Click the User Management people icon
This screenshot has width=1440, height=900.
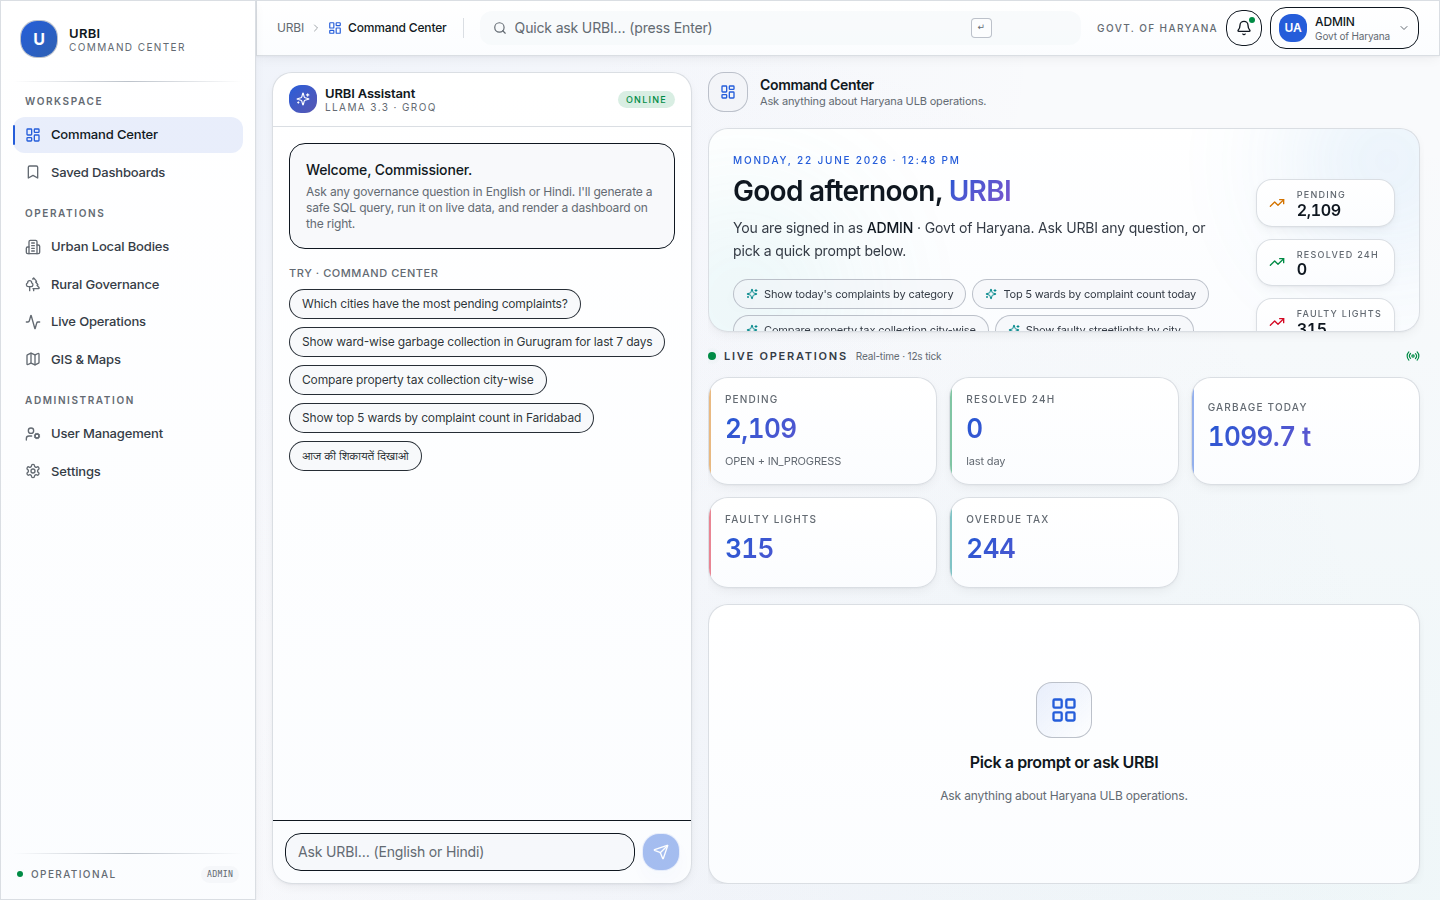point(33,434)
